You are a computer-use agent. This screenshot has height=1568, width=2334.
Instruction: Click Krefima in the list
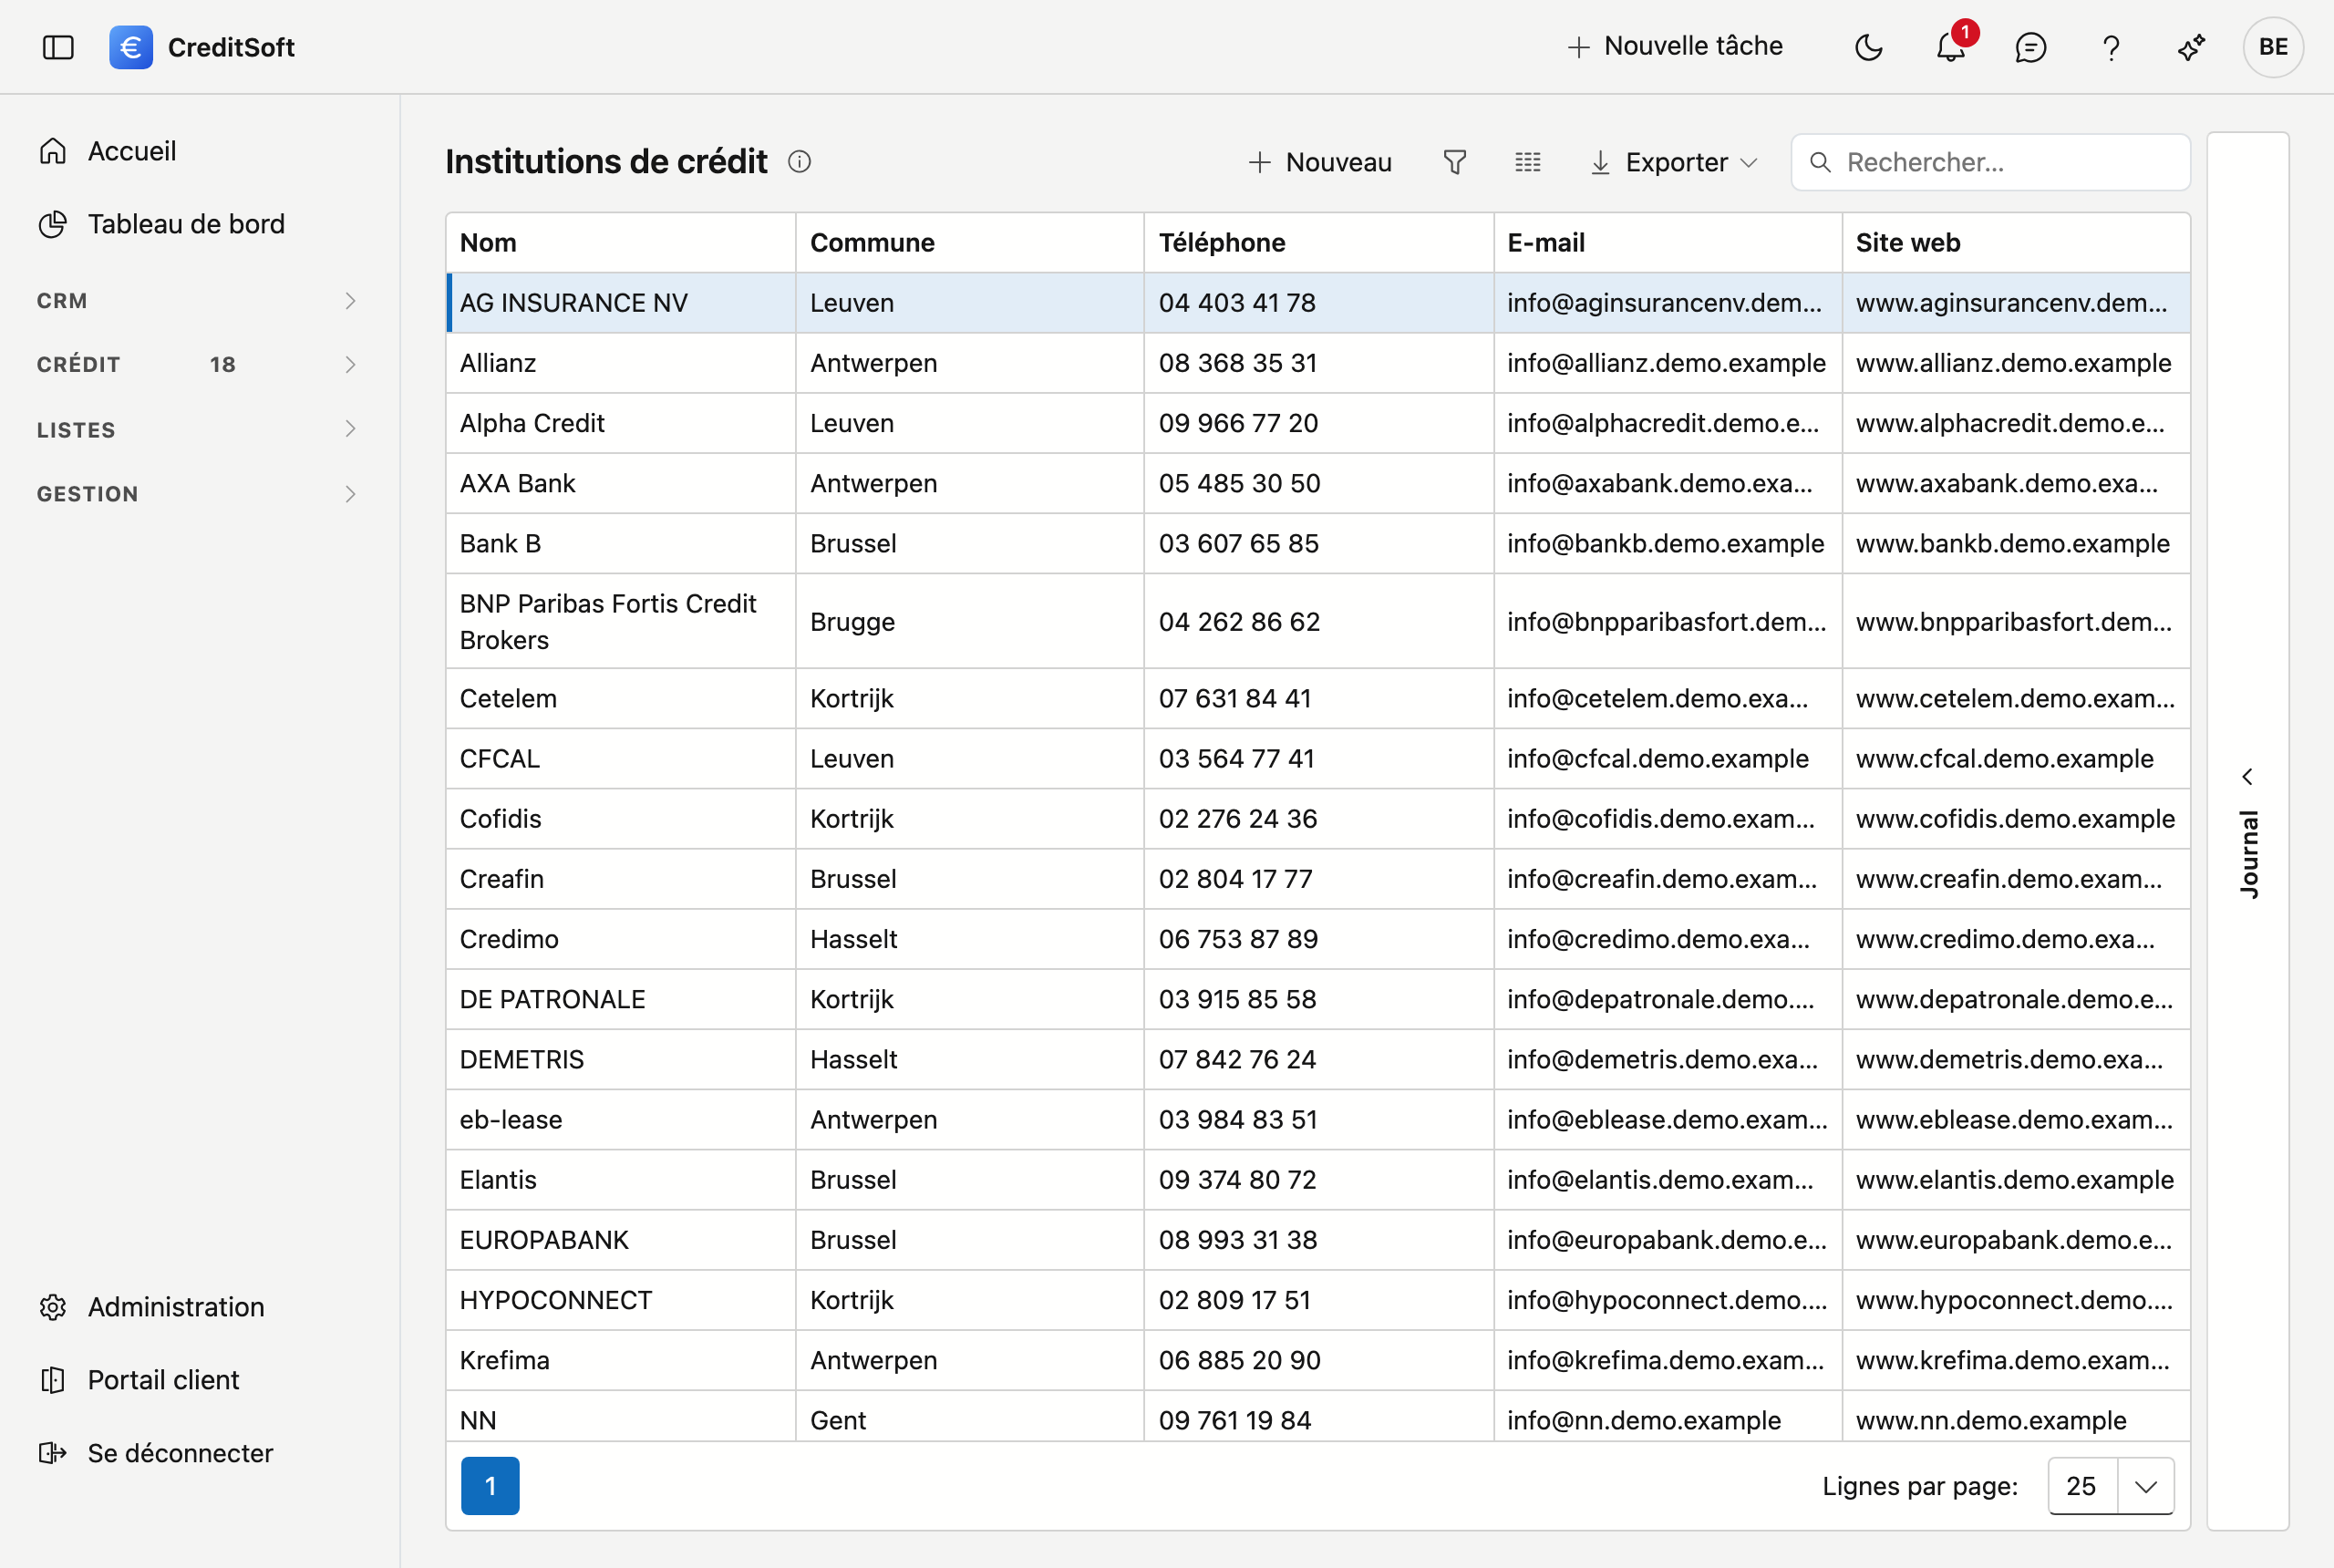(x=505, y=1360)
